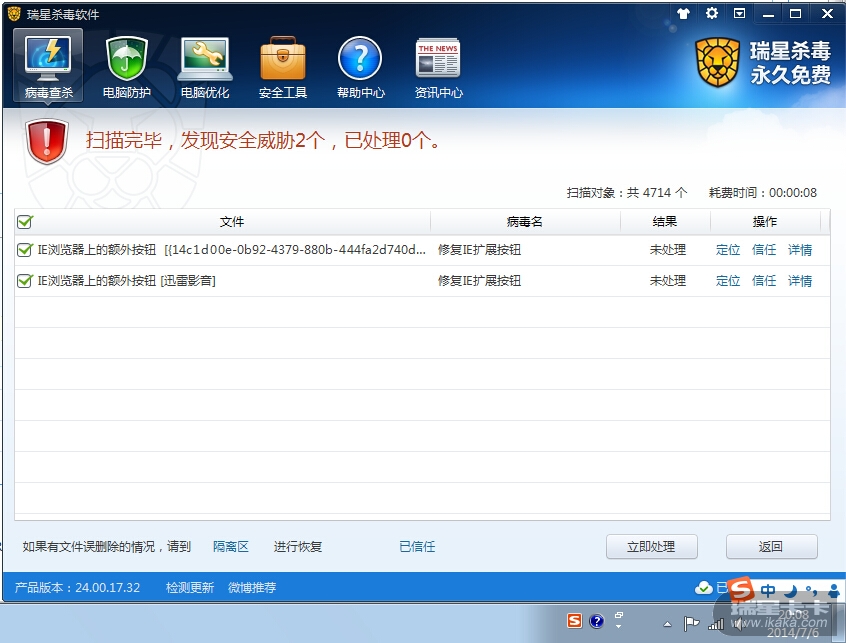The width and height of the screenshot is (846, 643).
Task: Click the Sogou input icon in taskbar
Action: pyautogui.click(x=574, y=621)
